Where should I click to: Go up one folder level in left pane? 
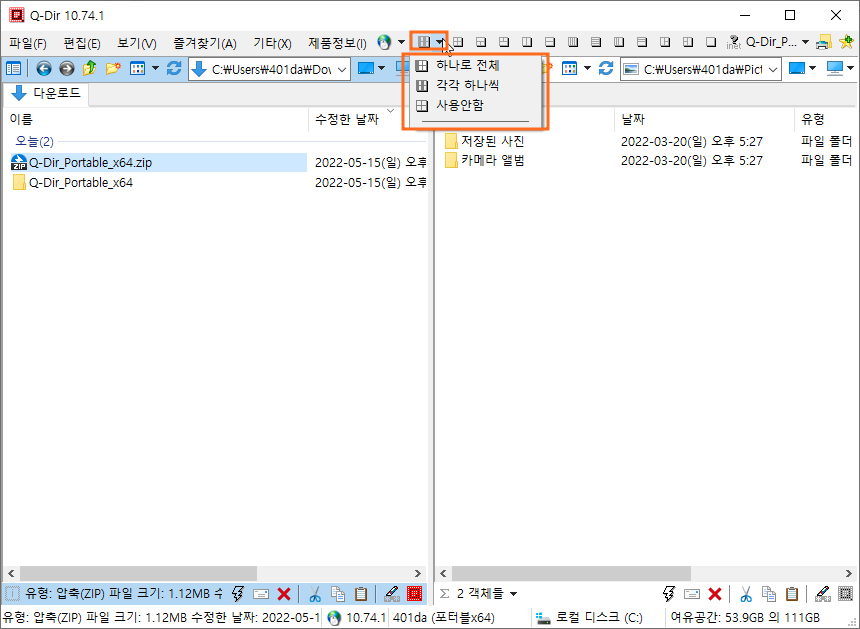coord(89,69)
